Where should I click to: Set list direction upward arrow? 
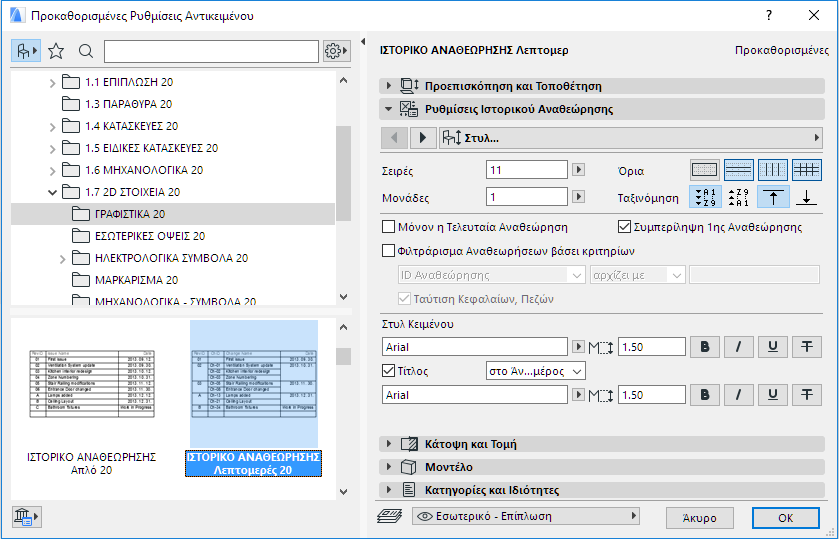(773, 197)
